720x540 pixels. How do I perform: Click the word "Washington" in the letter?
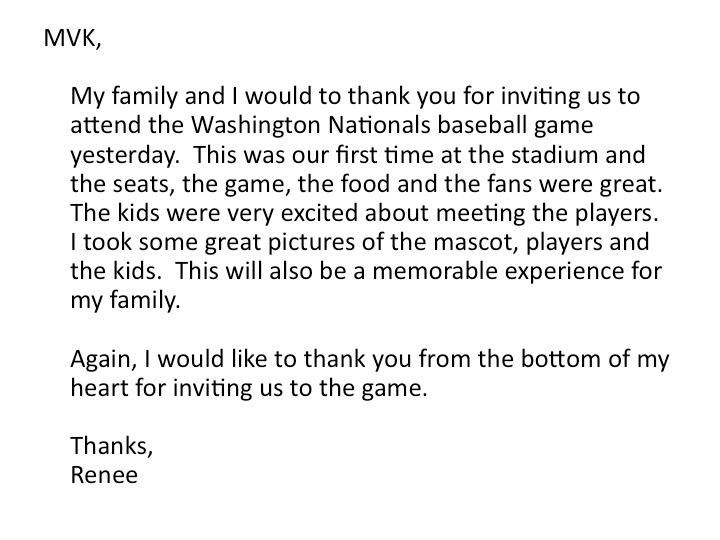pos(255,125)
